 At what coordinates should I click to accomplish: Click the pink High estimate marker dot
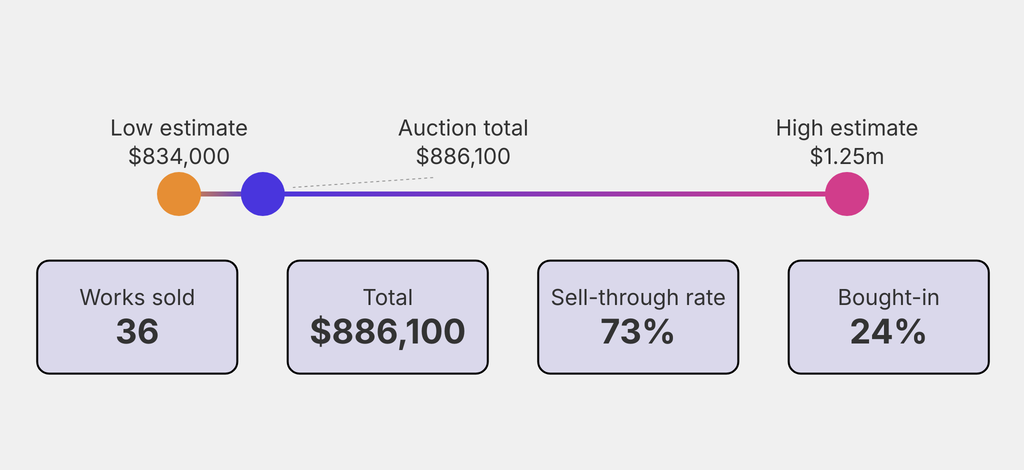click(x=847, y=194)
